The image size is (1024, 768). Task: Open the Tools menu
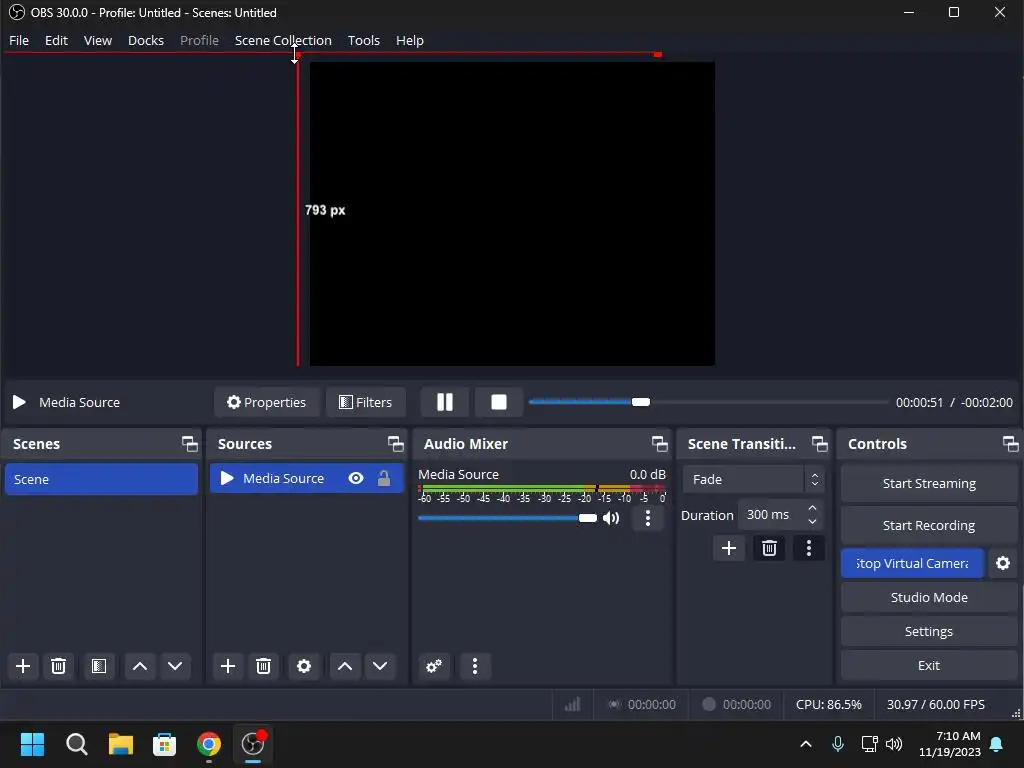[x=364, y=40]
